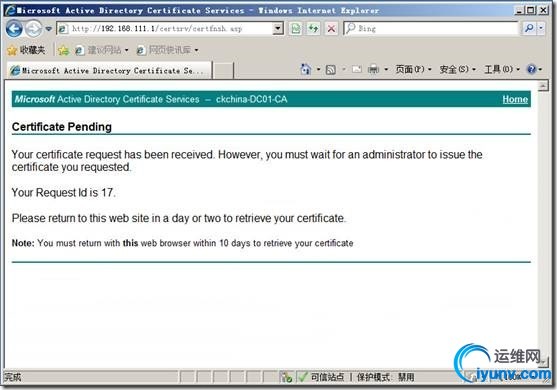Click the Trusted Sites (可信站点) status zone
This screenshot has width=557, height=390.
click(x=327, y=377)
